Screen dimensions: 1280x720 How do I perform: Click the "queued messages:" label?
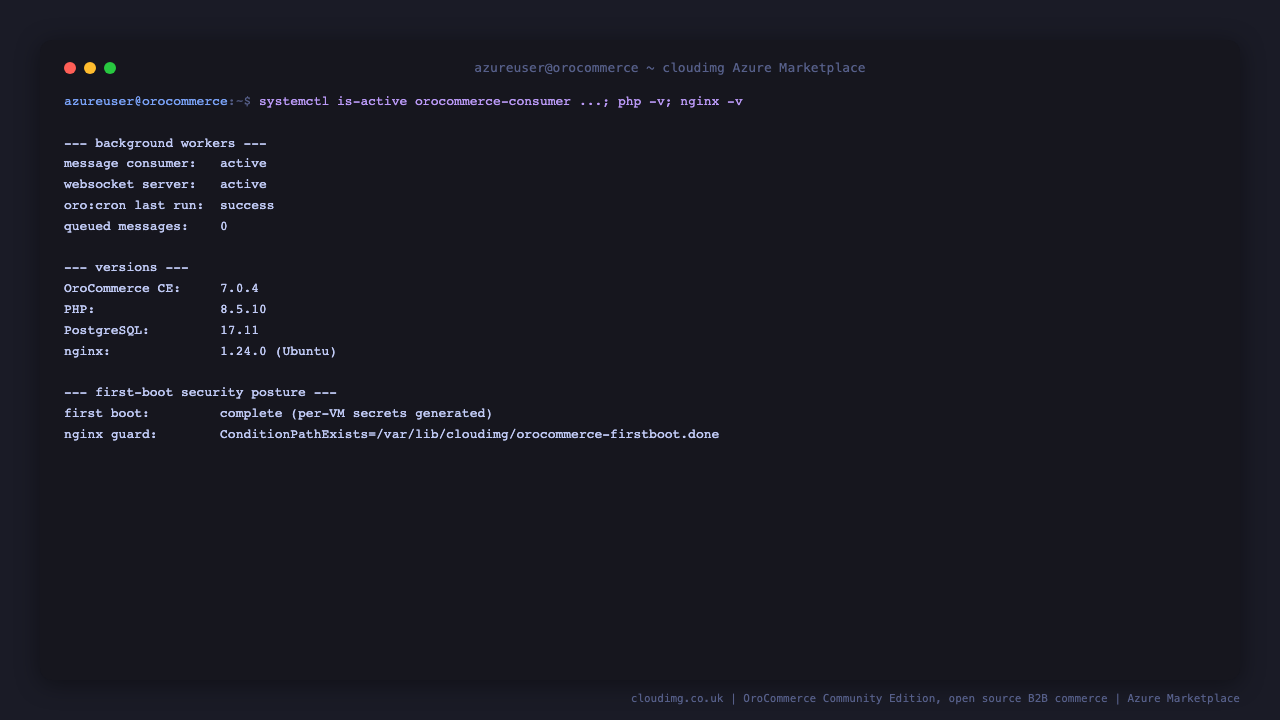coord(126,227)
